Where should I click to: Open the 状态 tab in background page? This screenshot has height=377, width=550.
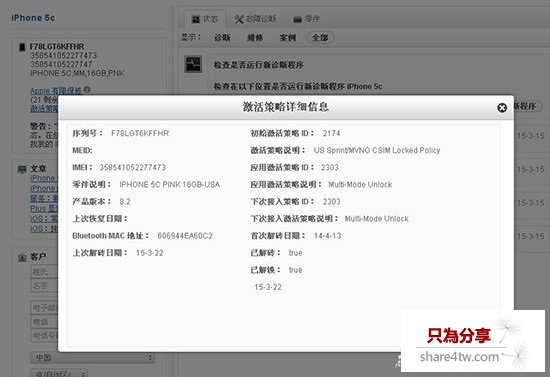(x=205, y=19)
